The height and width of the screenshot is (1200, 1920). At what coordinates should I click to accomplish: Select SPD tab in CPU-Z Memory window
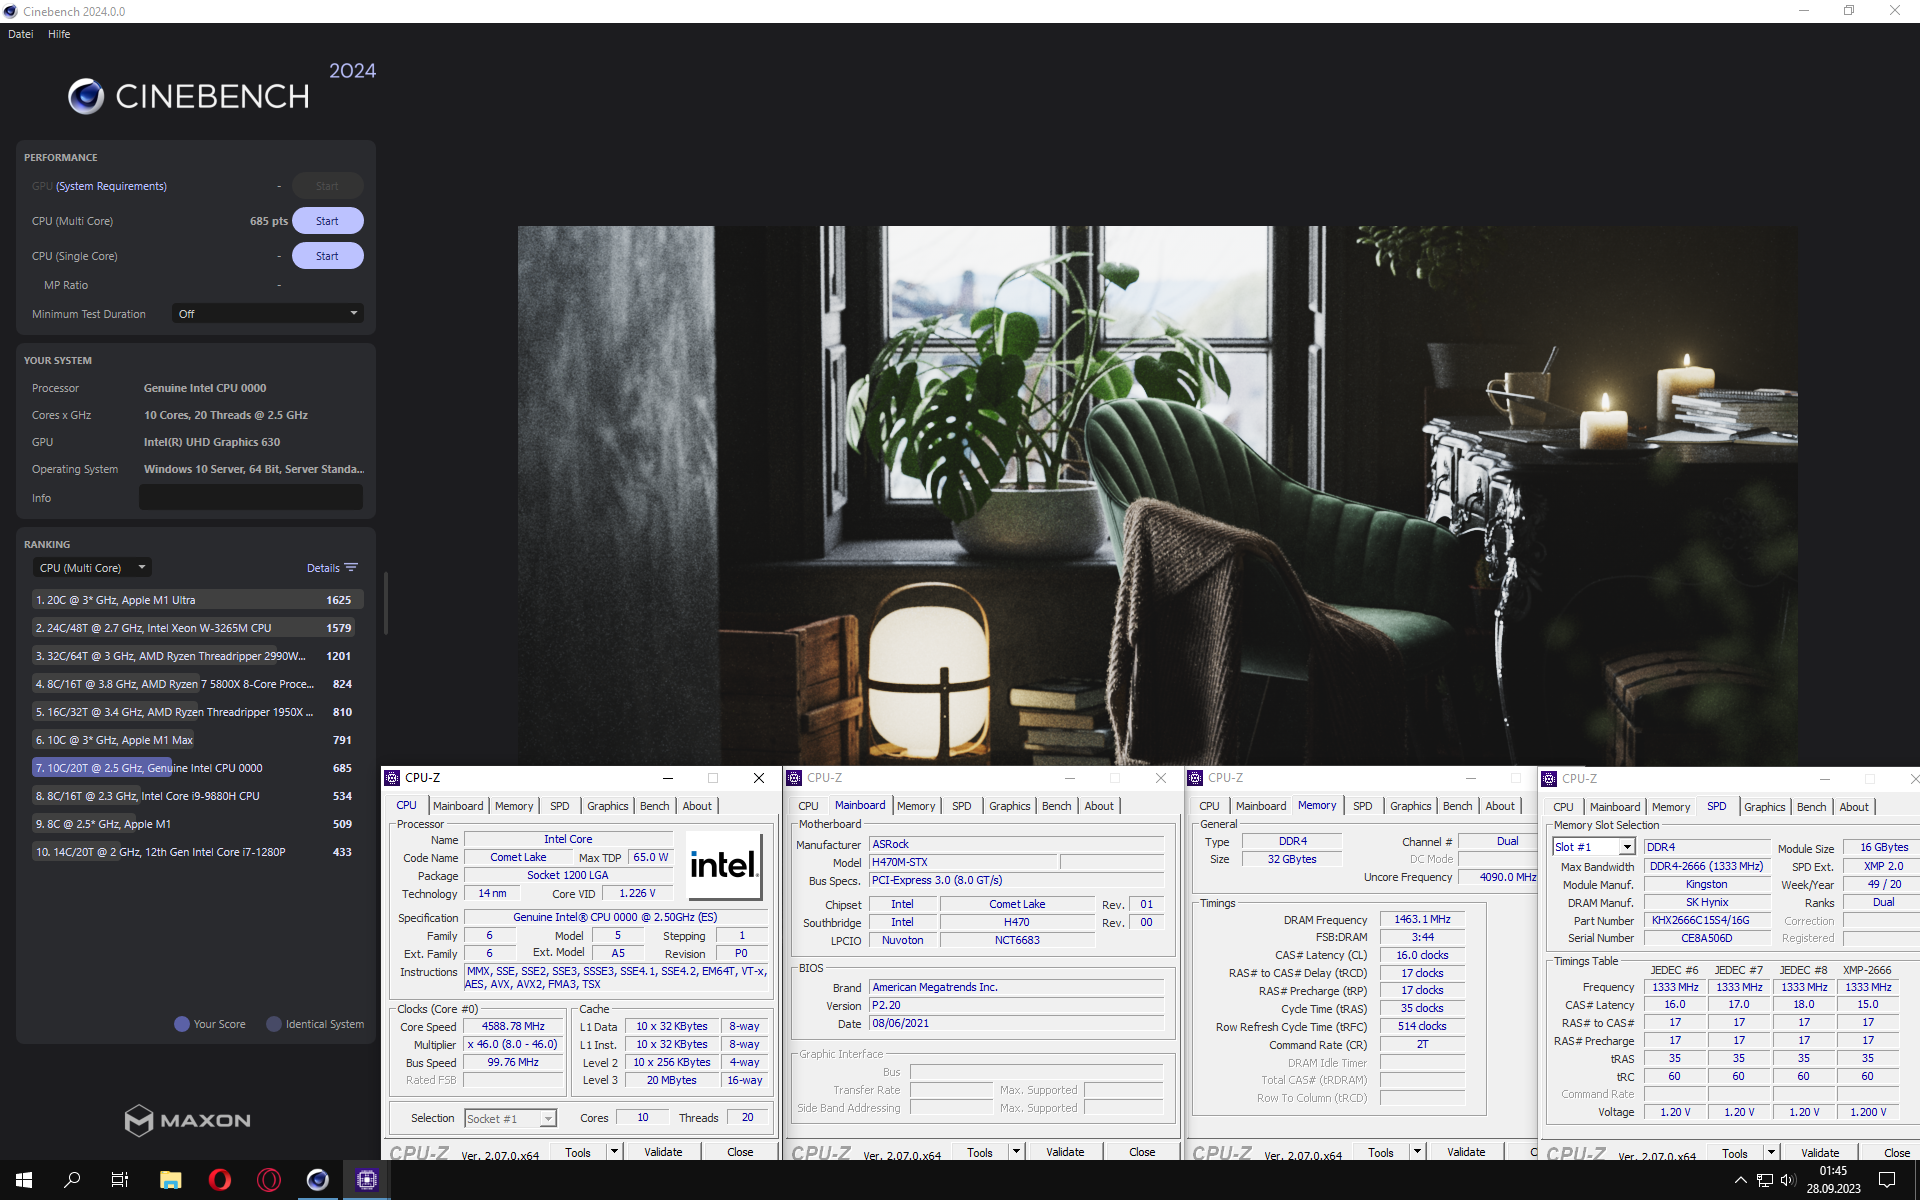1363,806
